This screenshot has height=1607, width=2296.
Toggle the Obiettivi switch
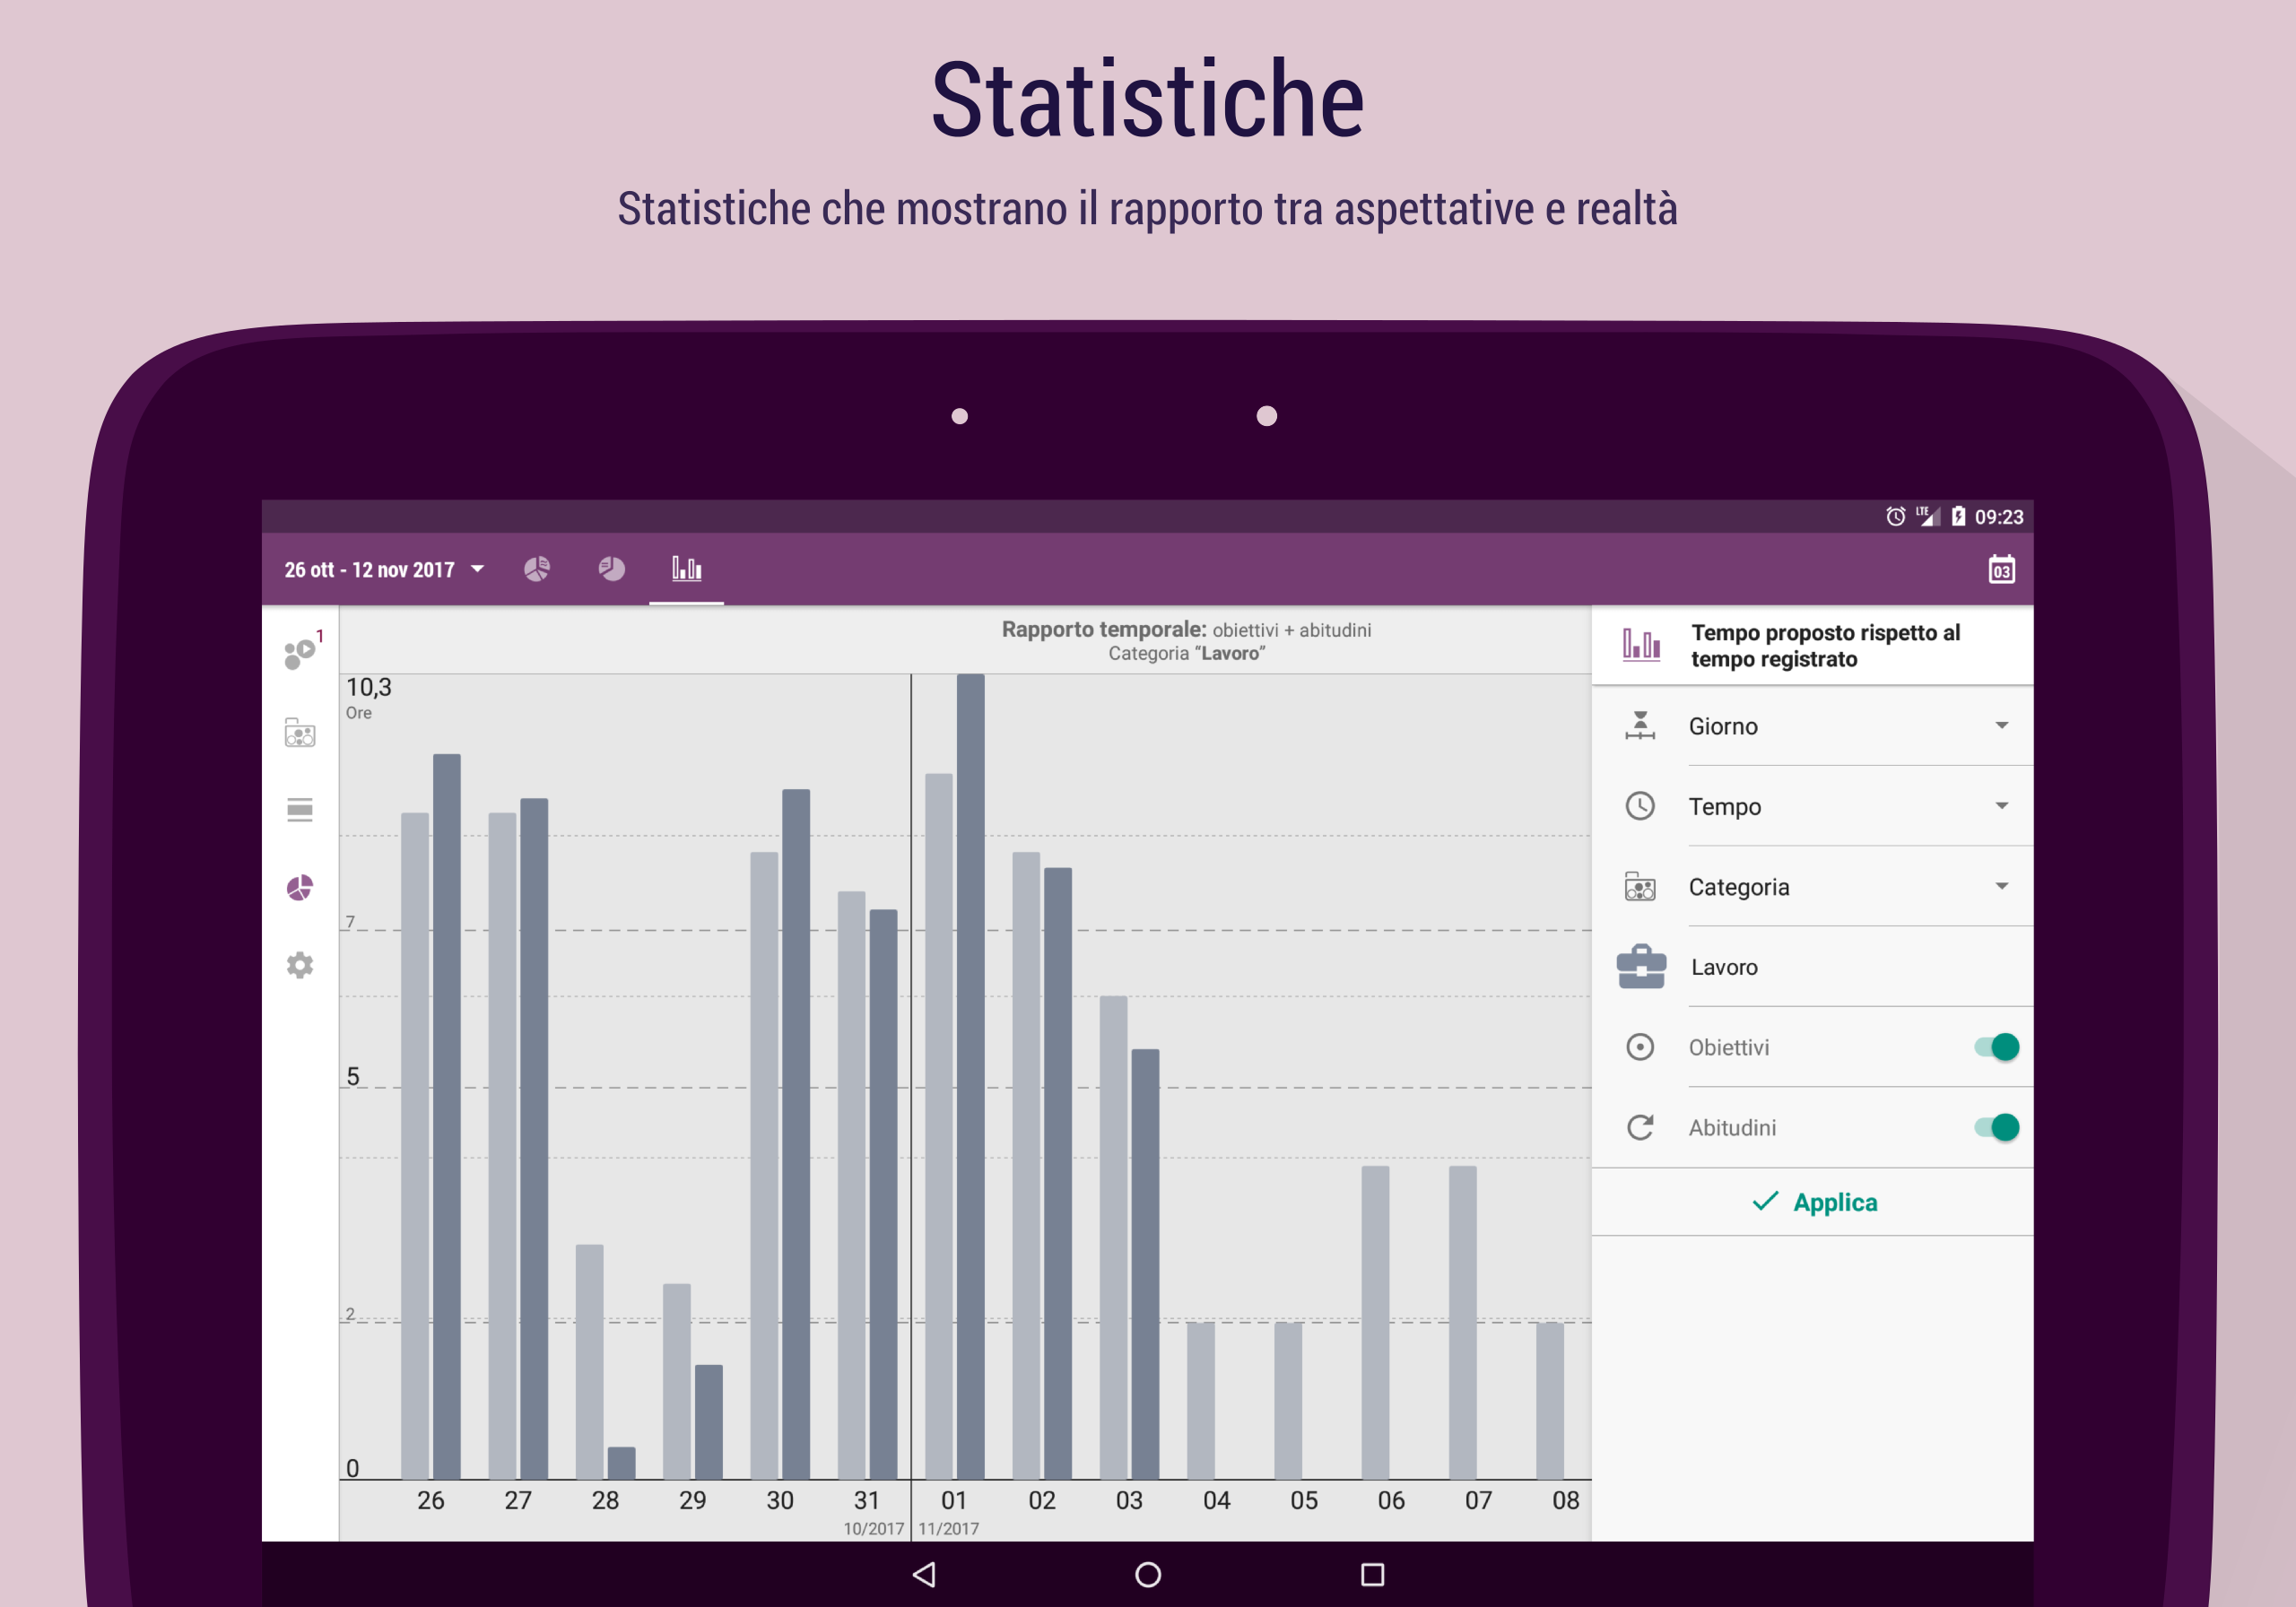(x=1996, y=1047)
